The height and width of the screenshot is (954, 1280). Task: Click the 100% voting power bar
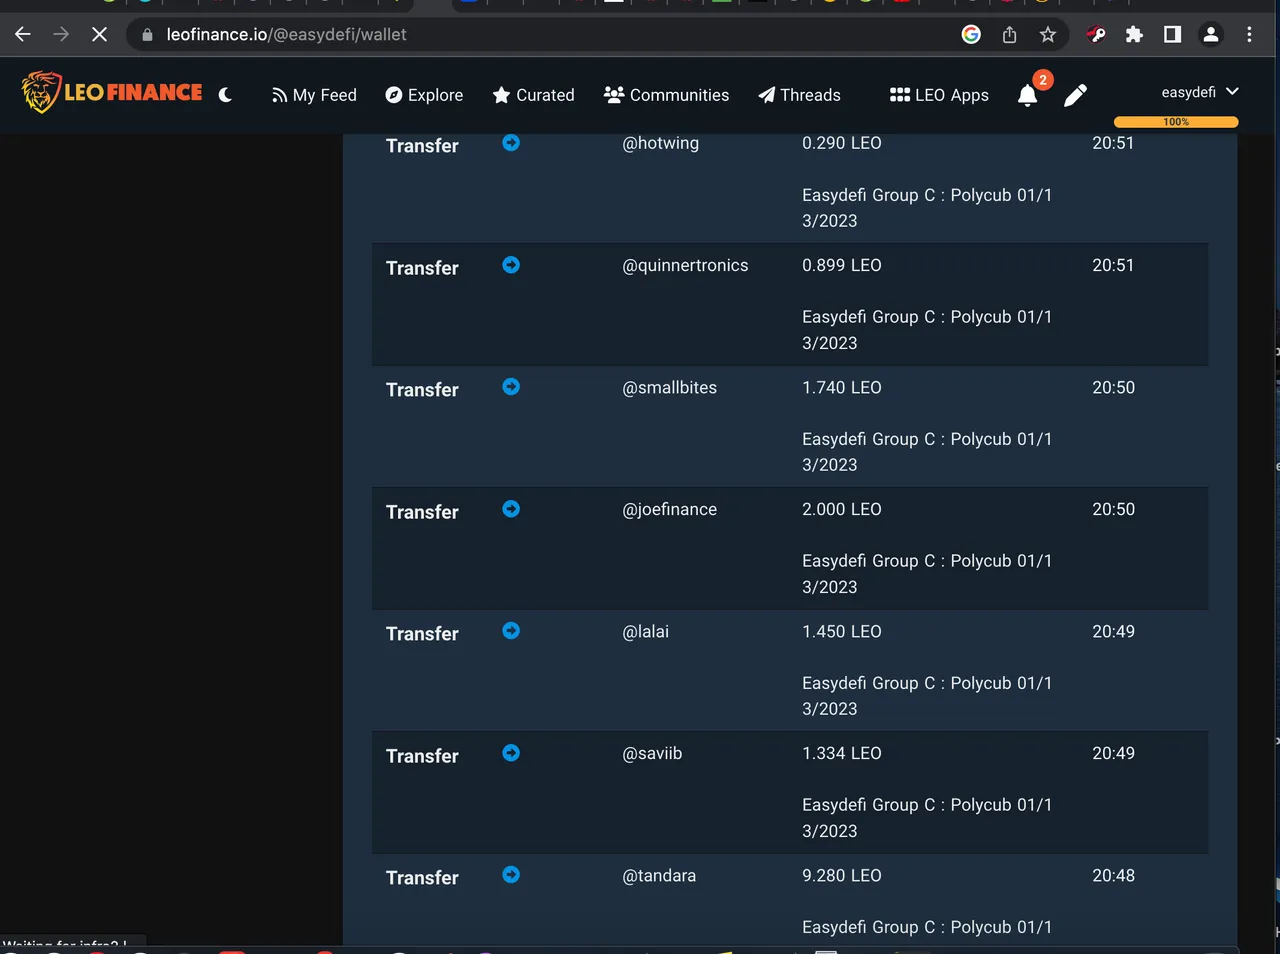(1176, 122)
